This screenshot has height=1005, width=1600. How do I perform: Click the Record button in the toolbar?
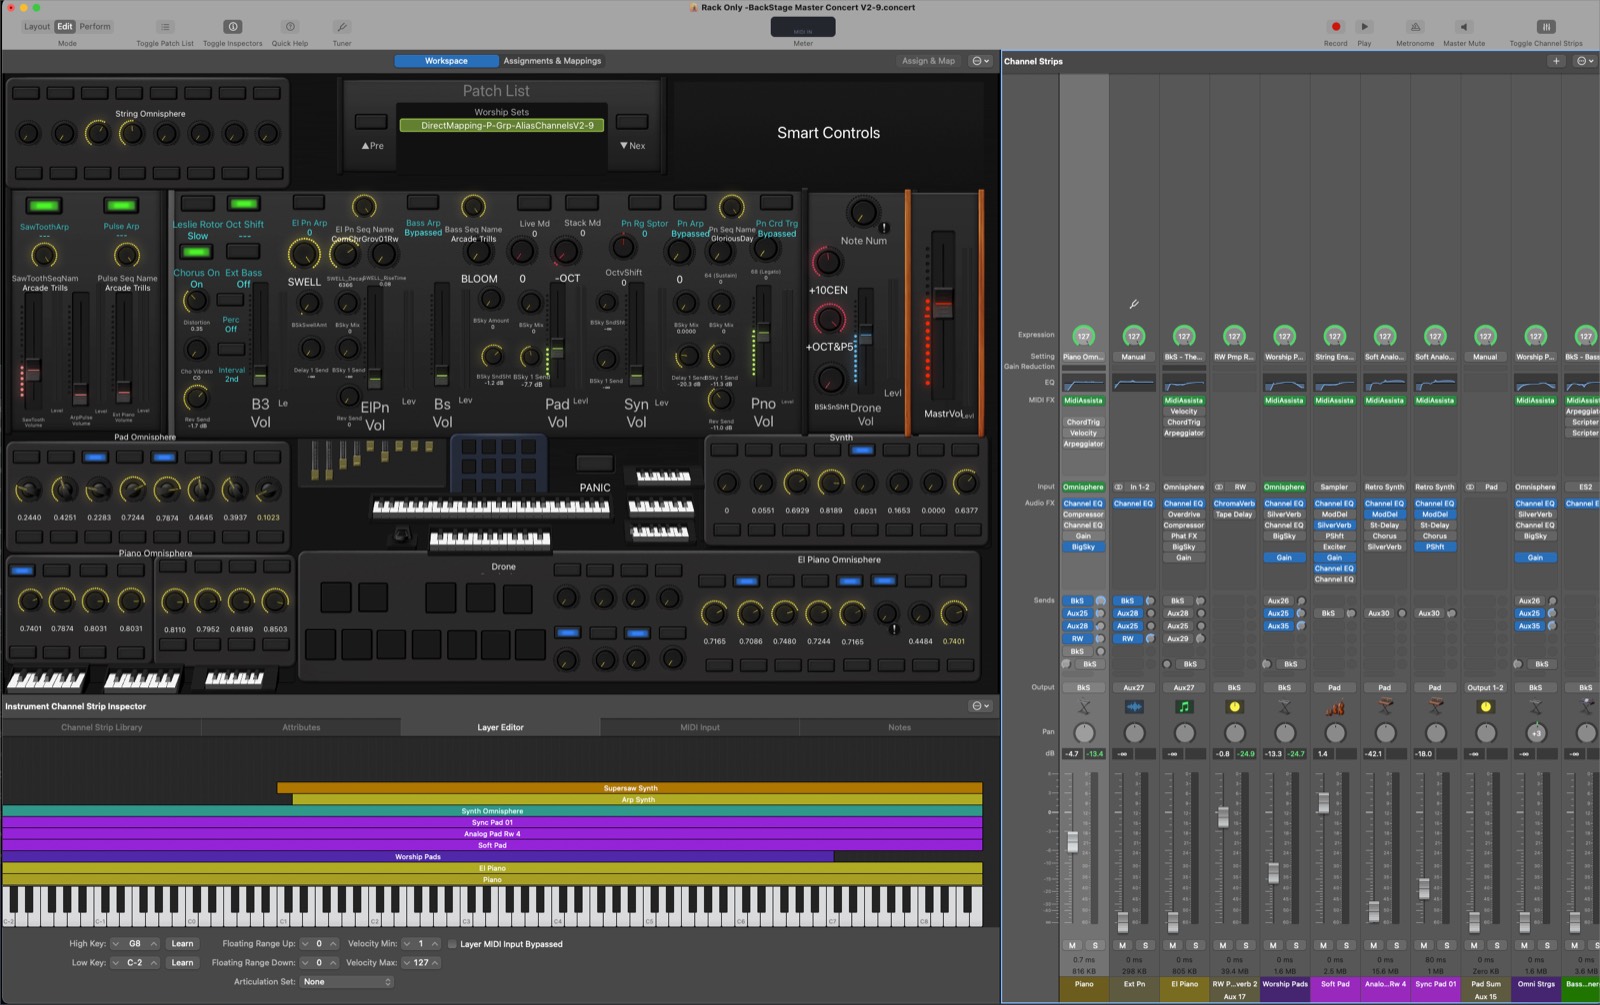[1335, 27]
